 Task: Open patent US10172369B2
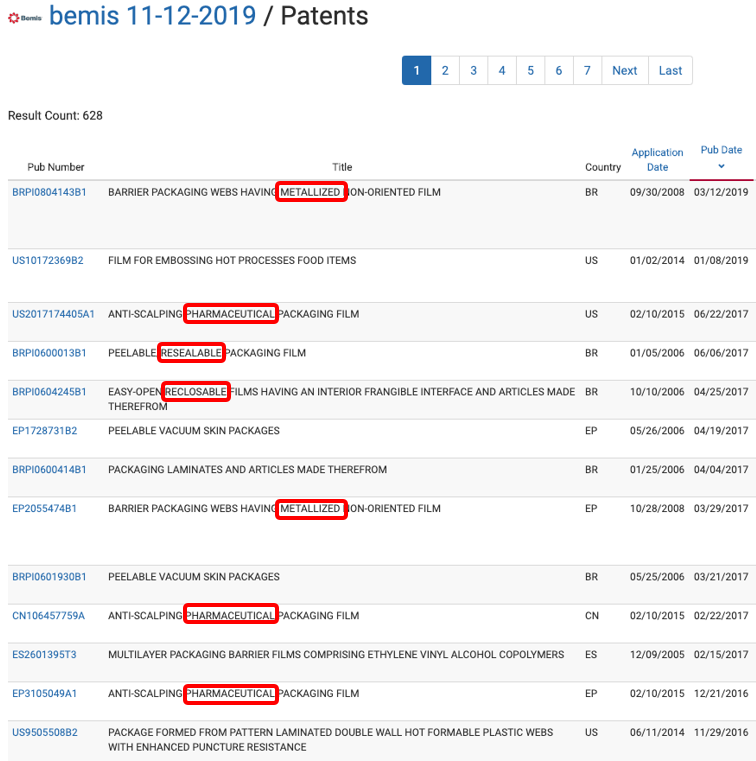point(48,261)
